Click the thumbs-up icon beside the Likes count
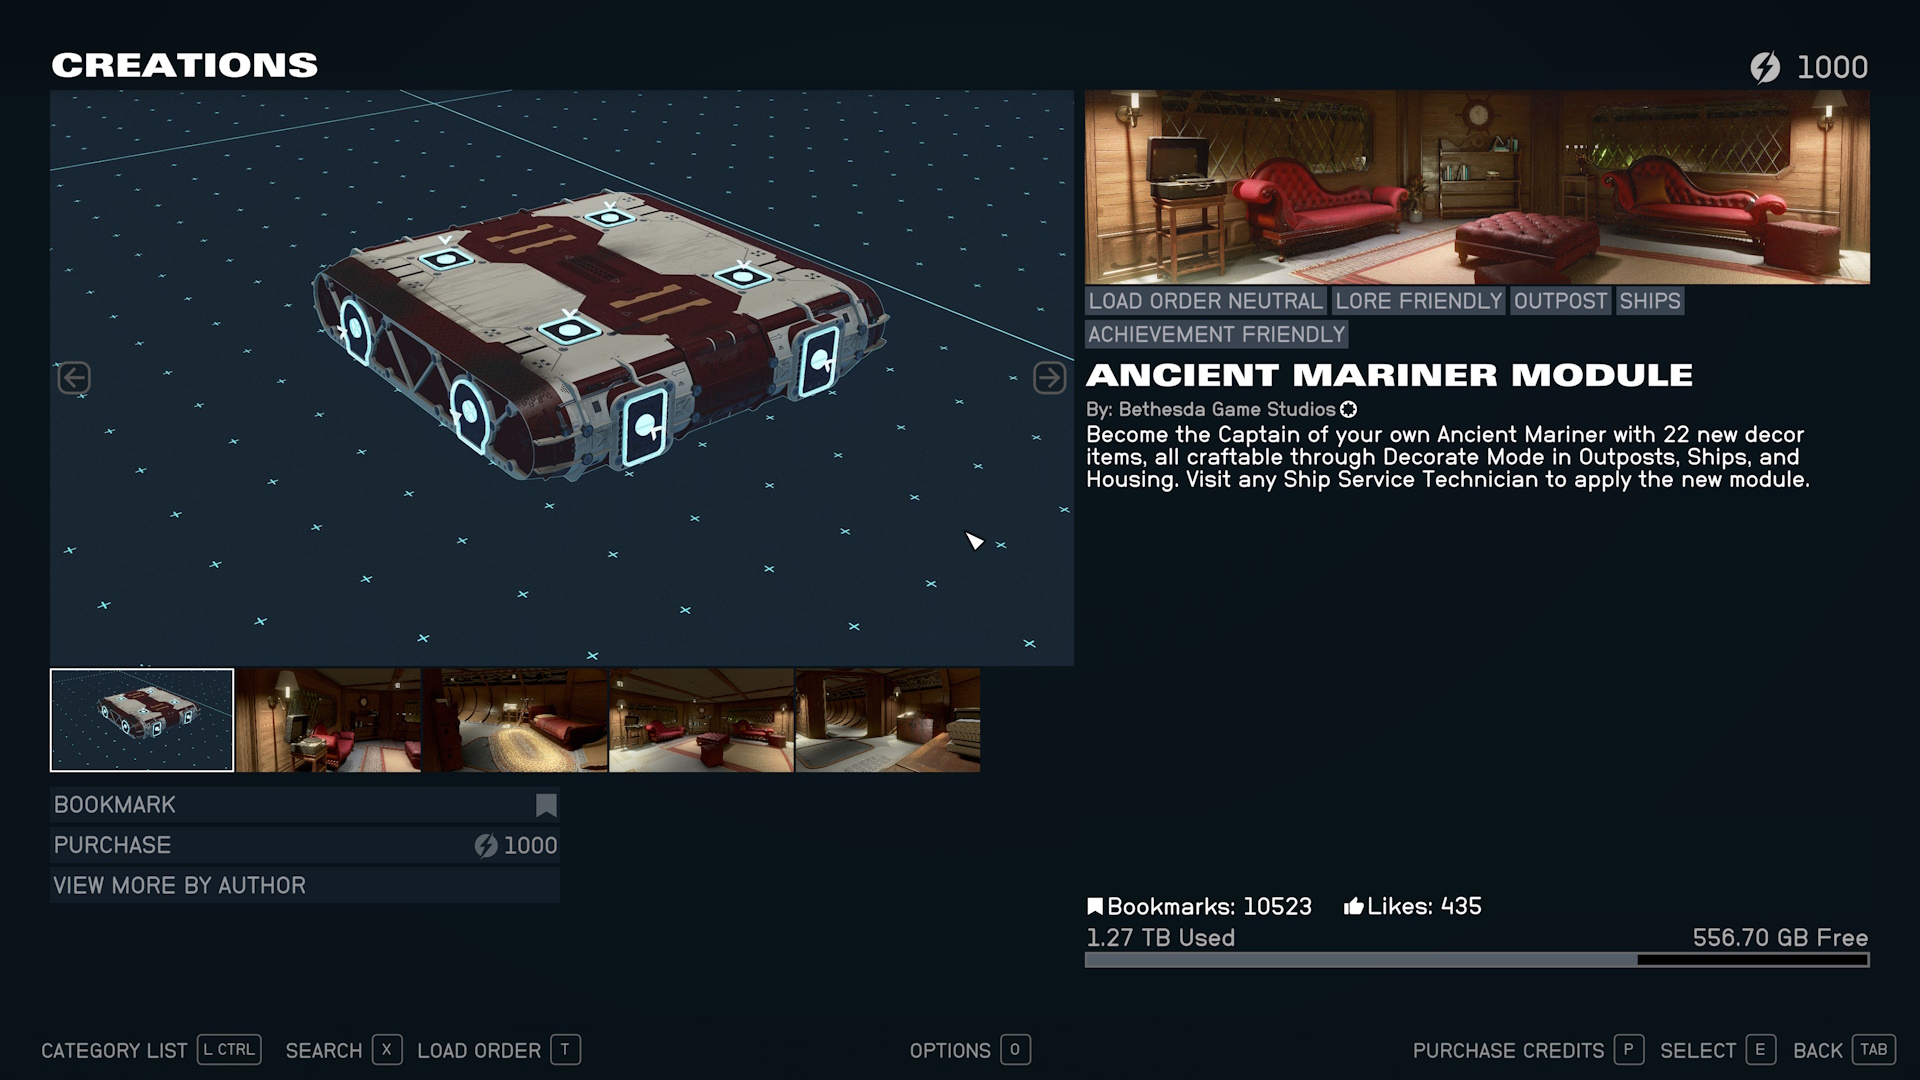Image resolution: width=1920 pixels, height=1080 pixels. pyautogui.click(x=1352, y=906)
